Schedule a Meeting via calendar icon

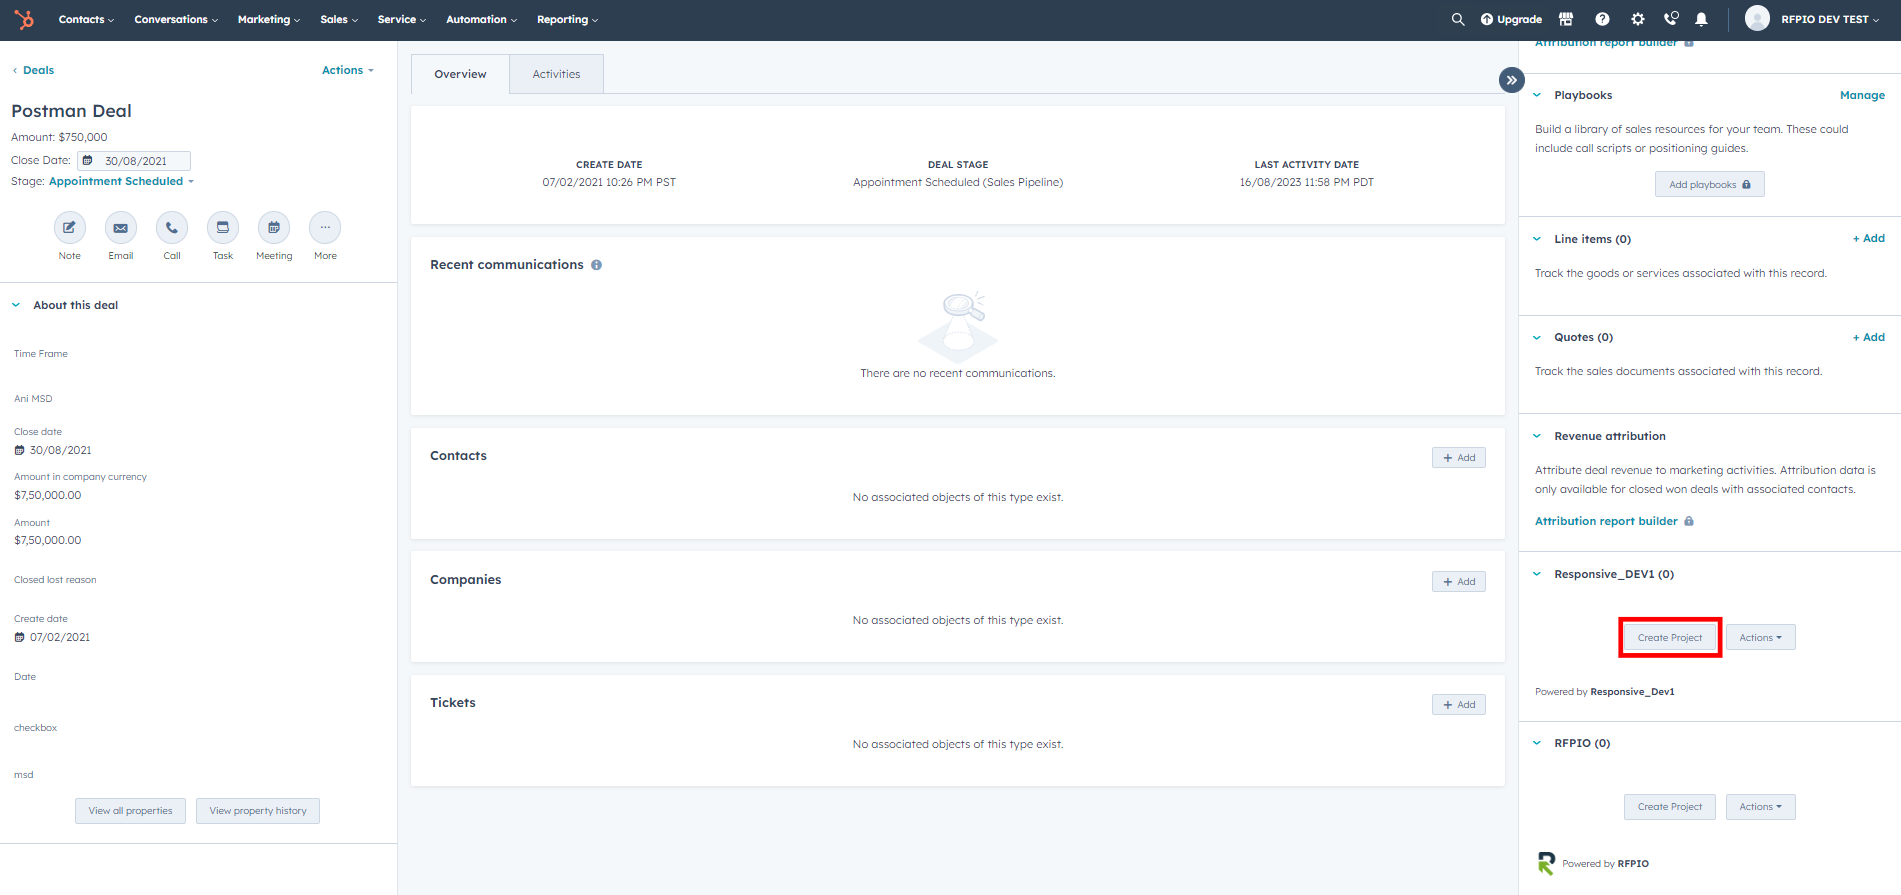coord(274,228)
